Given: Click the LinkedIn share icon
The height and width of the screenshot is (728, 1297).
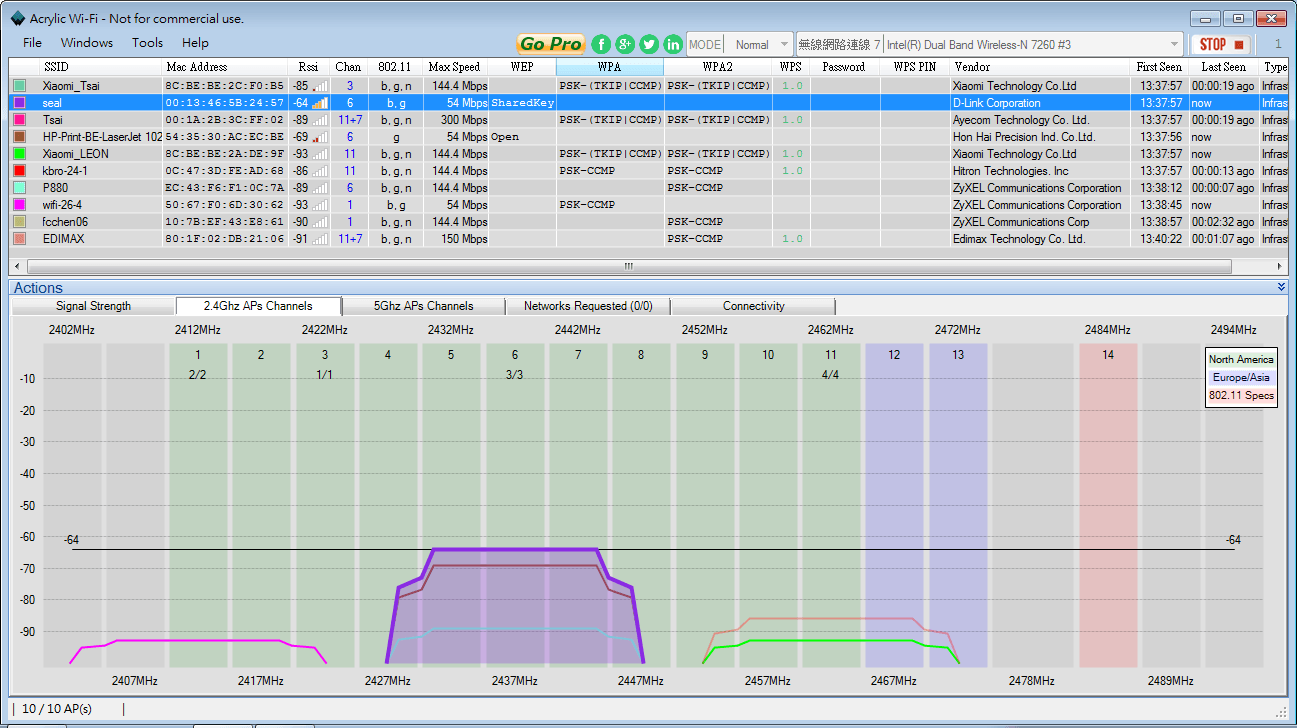Looking at the screenshot, I should pos(673,44).
